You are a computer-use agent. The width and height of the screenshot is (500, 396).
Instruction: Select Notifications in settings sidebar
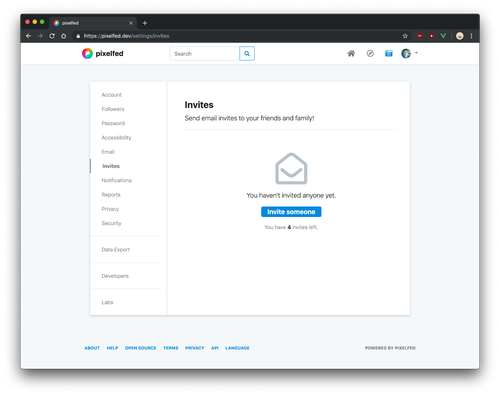pyautogui.click(x=117, y=180)
